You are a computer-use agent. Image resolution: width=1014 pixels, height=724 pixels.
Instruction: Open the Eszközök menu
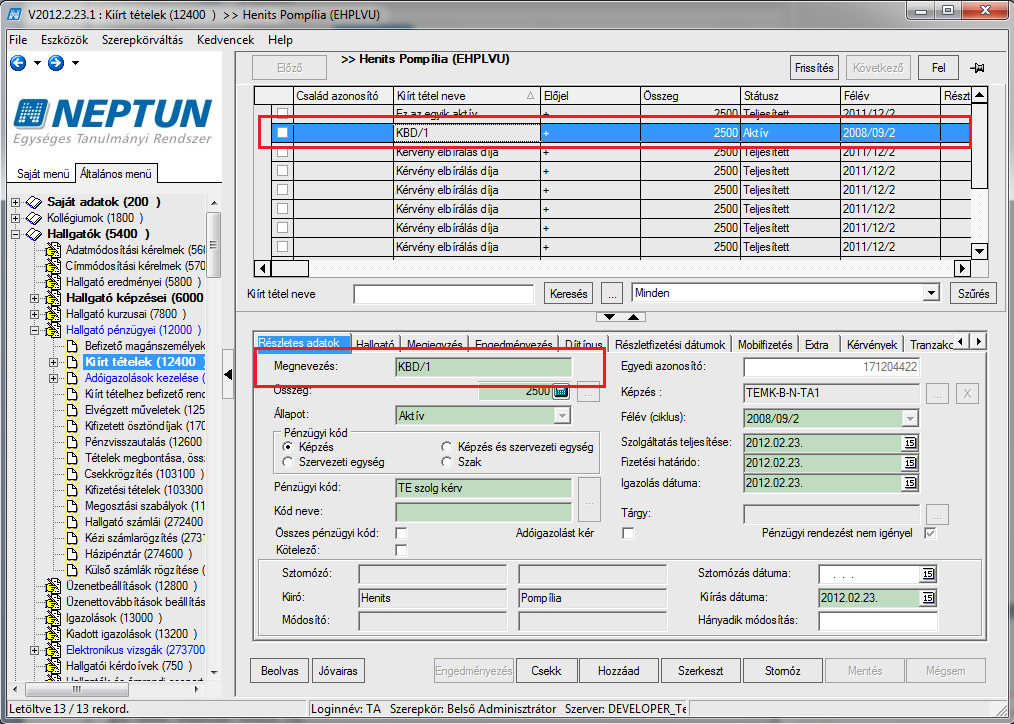tap(65, 40)
